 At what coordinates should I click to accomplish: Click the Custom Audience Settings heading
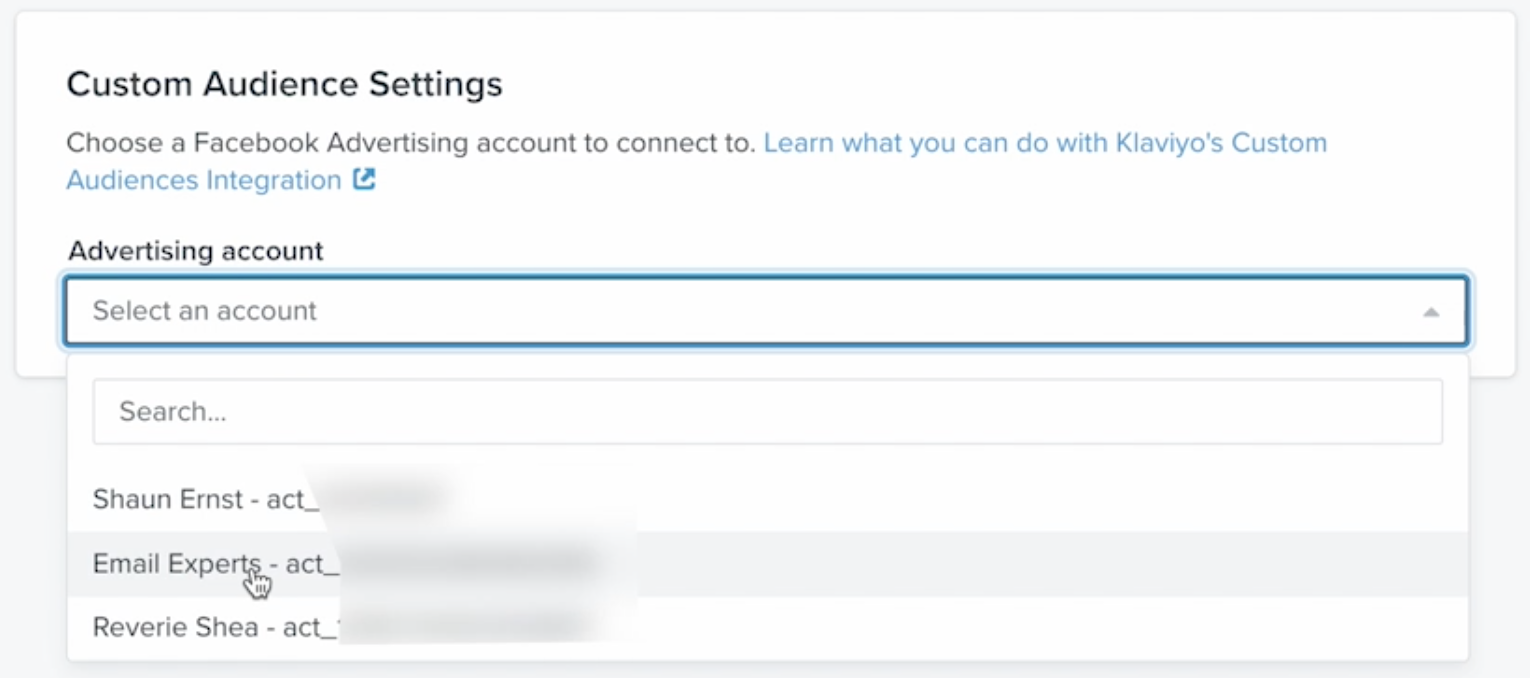click(284, 84)
